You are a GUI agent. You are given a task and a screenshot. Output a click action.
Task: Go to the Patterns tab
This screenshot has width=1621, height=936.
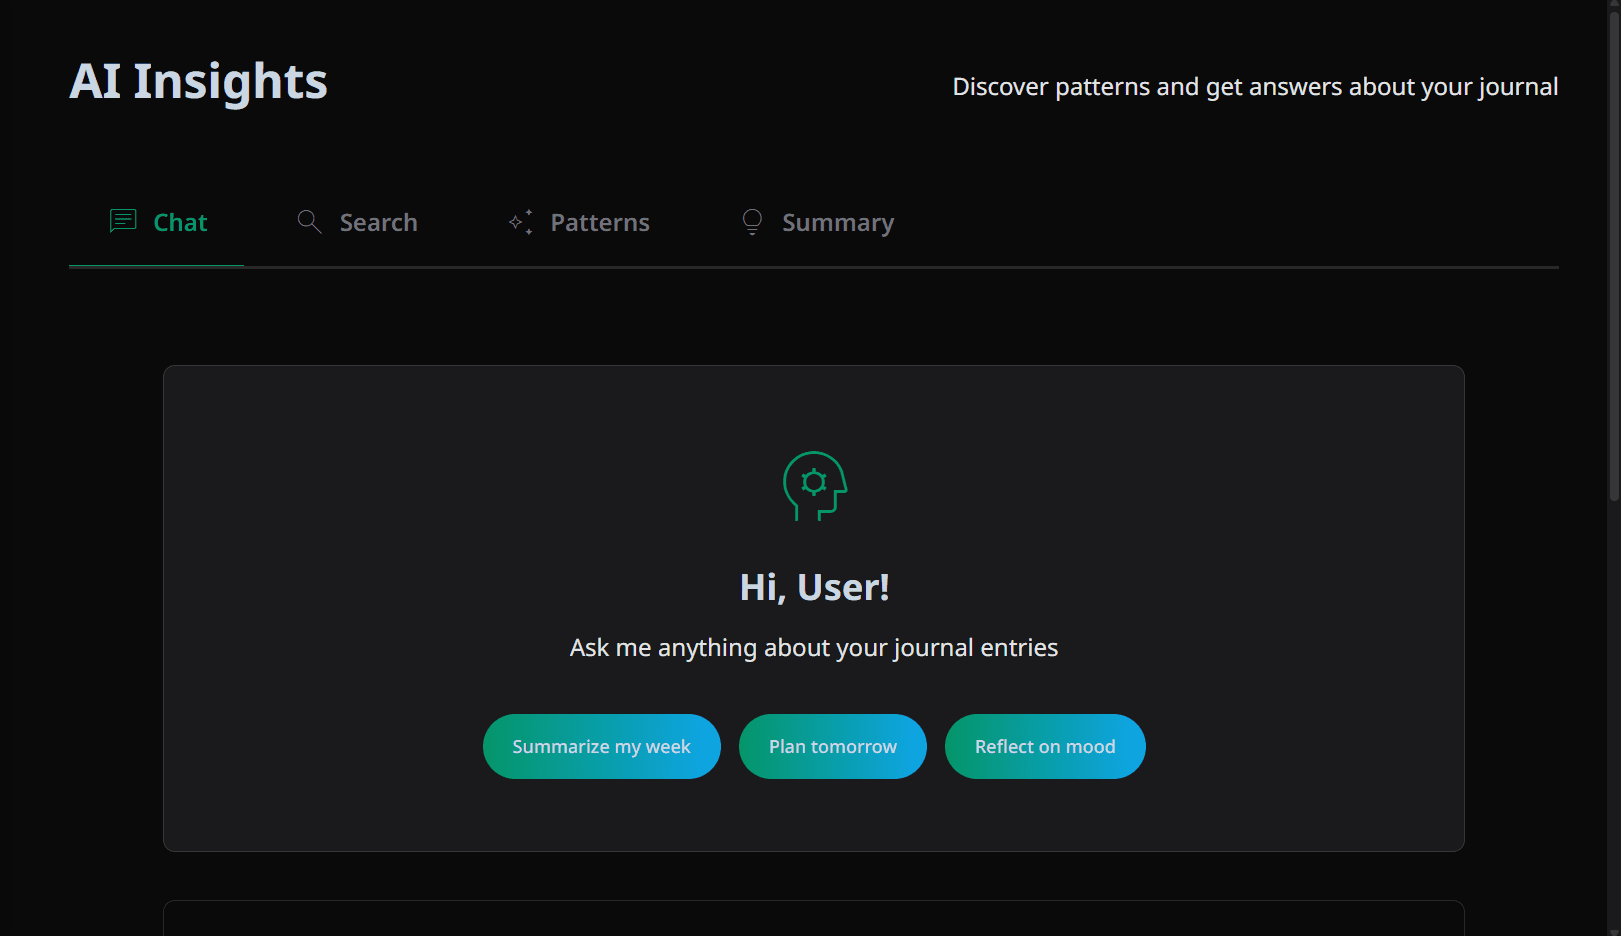599,223
